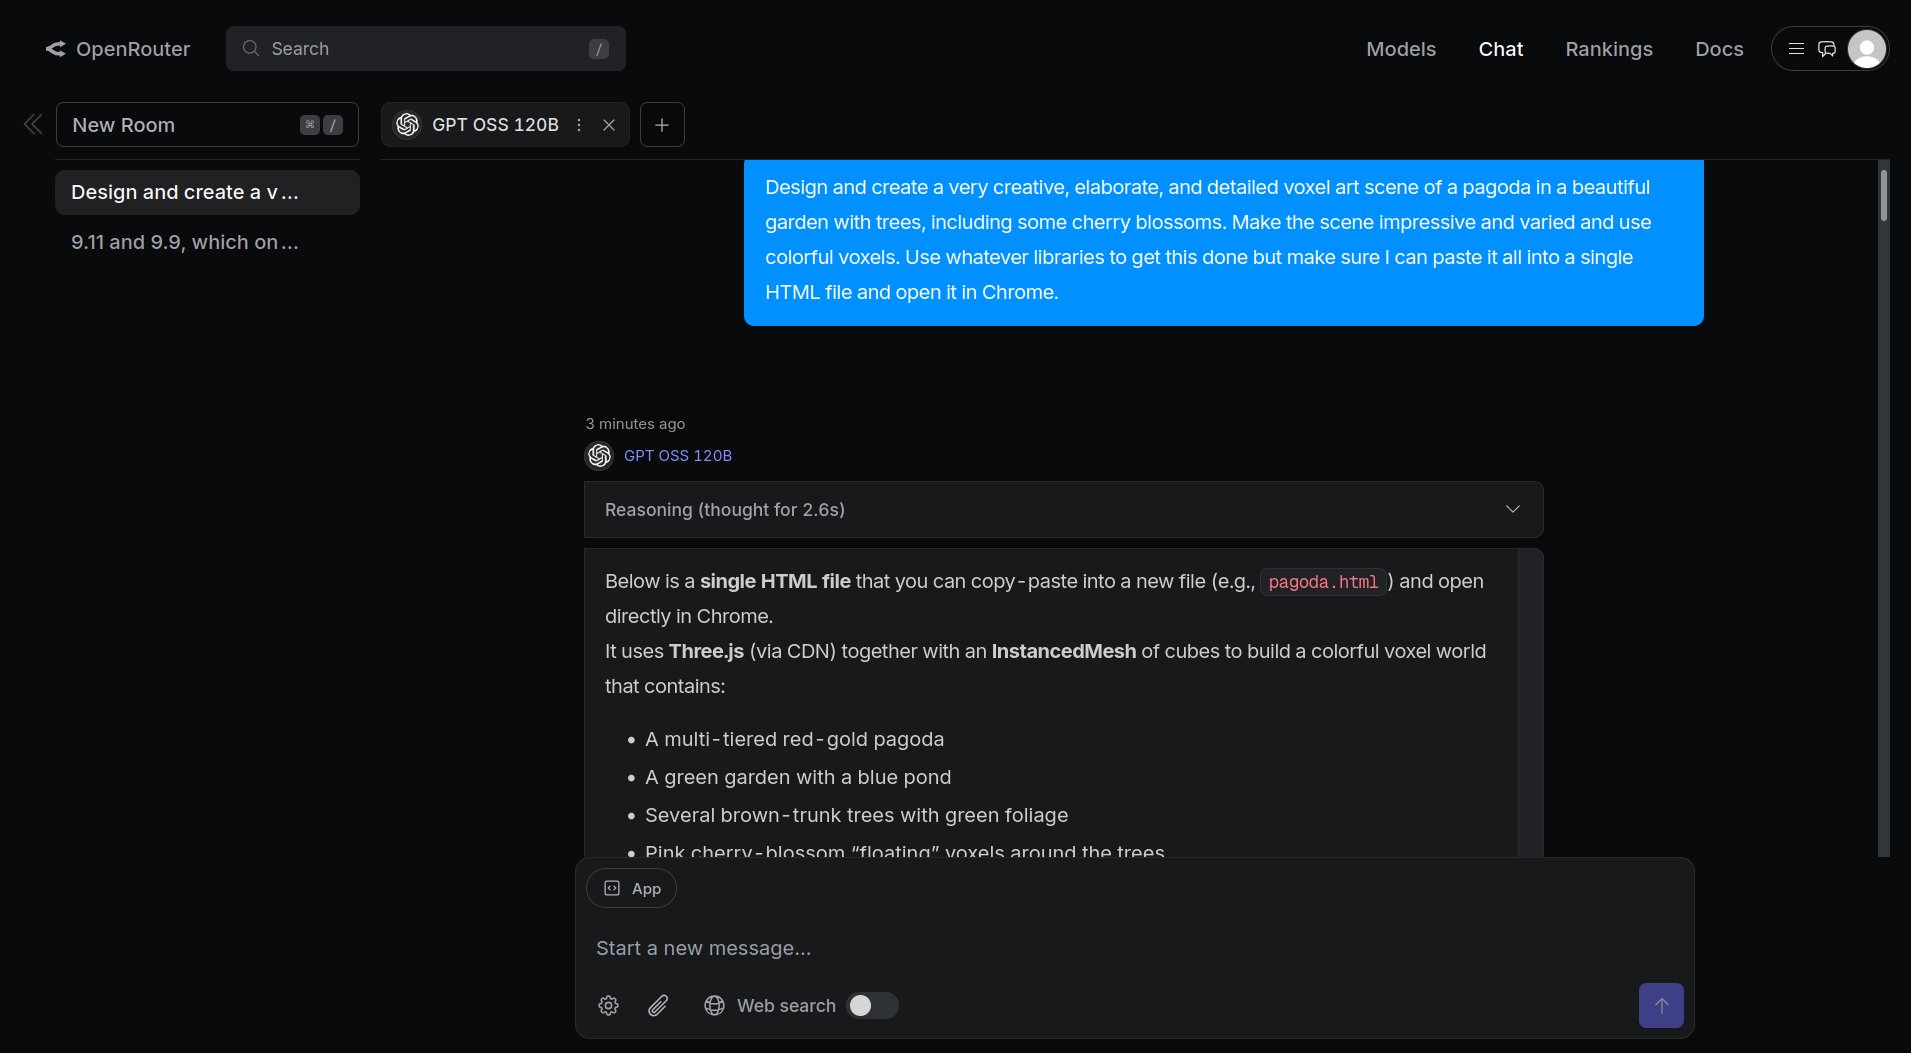This screenshot has width=1911, height=1053.
Task: Expand Reasoning (thought for 2.6s) panel
Action: [x=1063, y=510]
